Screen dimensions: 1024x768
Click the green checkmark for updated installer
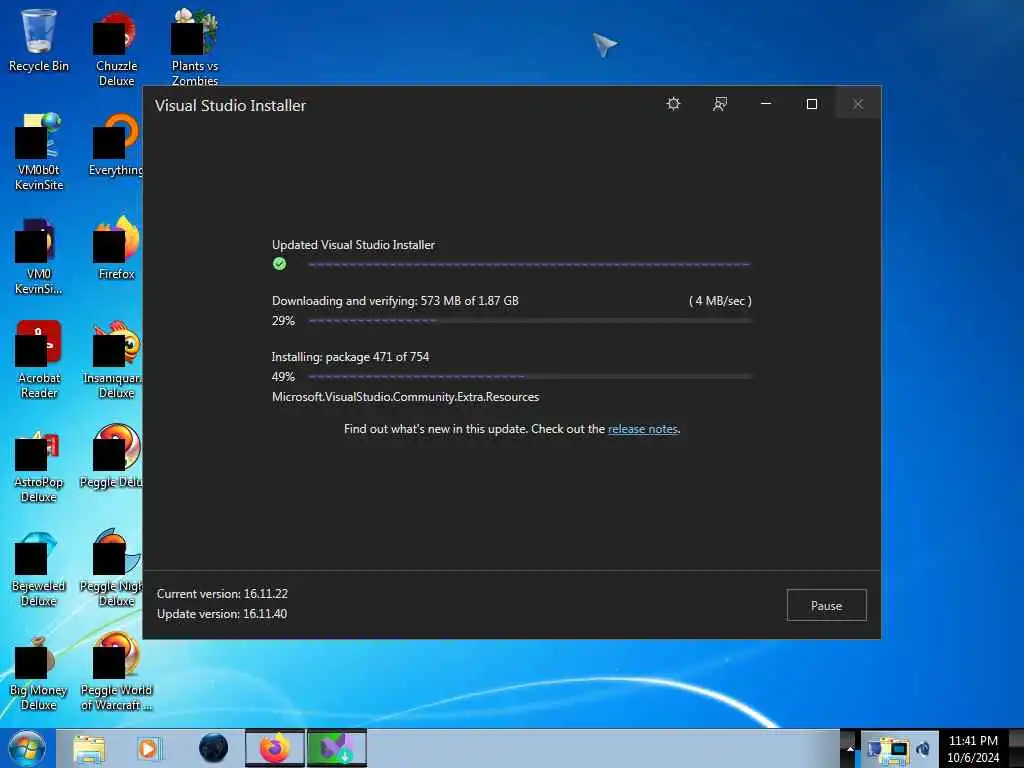pyautogui.click(x=280, y=264)
